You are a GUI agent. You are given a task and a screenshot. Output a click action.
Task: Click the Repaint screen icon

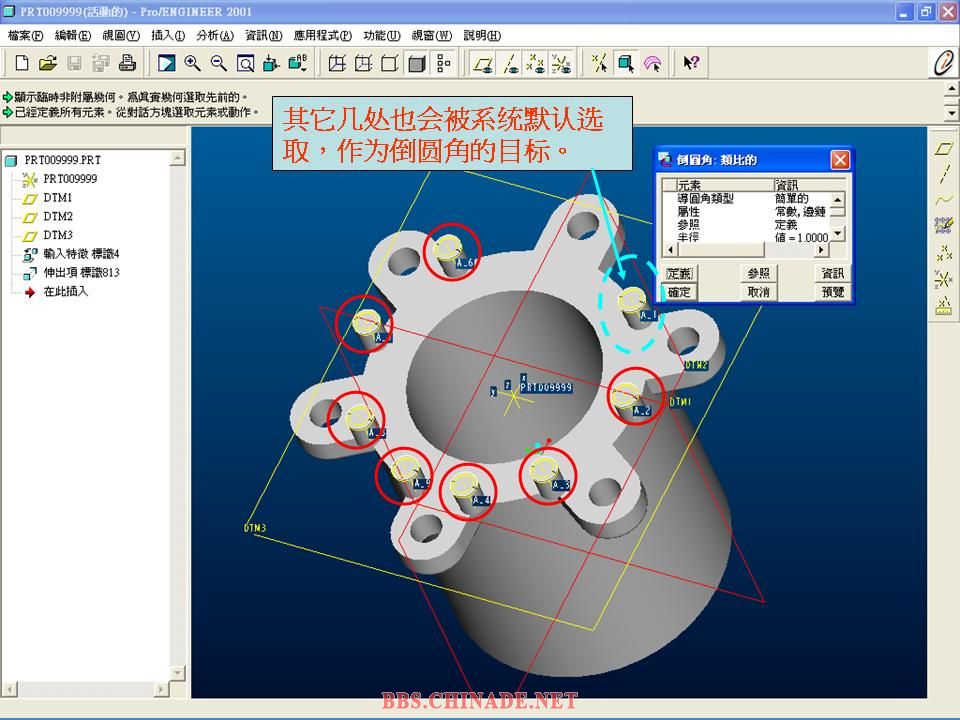[167, 63]
